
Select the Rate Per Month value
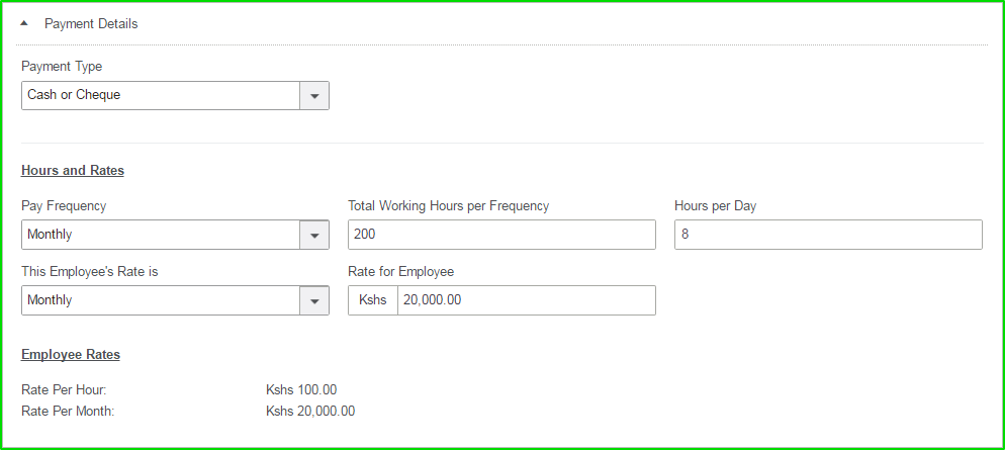click(310, 411)
